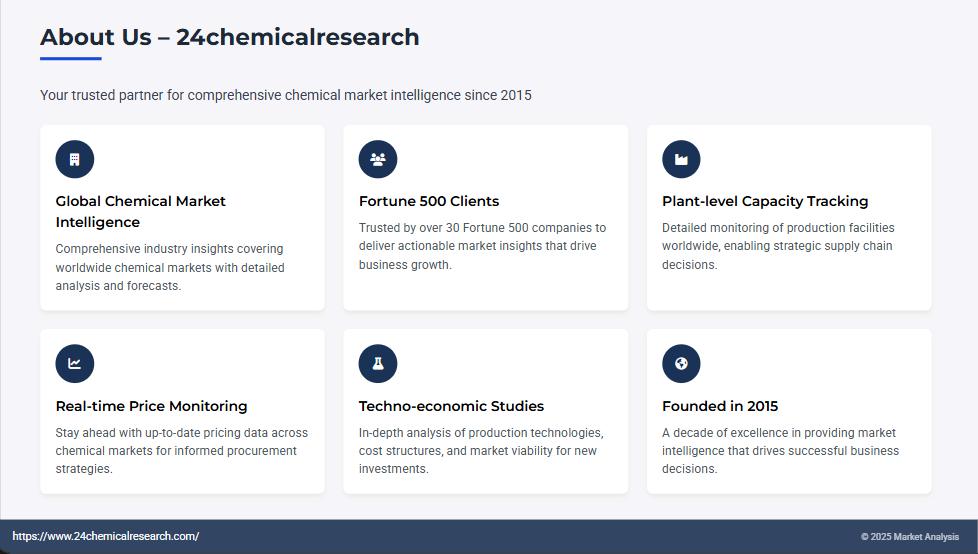The height and width of the screenshot is (554, 978).
Task: Click the © 2025 Market Analysis footer text
Action: coord(909,537)
